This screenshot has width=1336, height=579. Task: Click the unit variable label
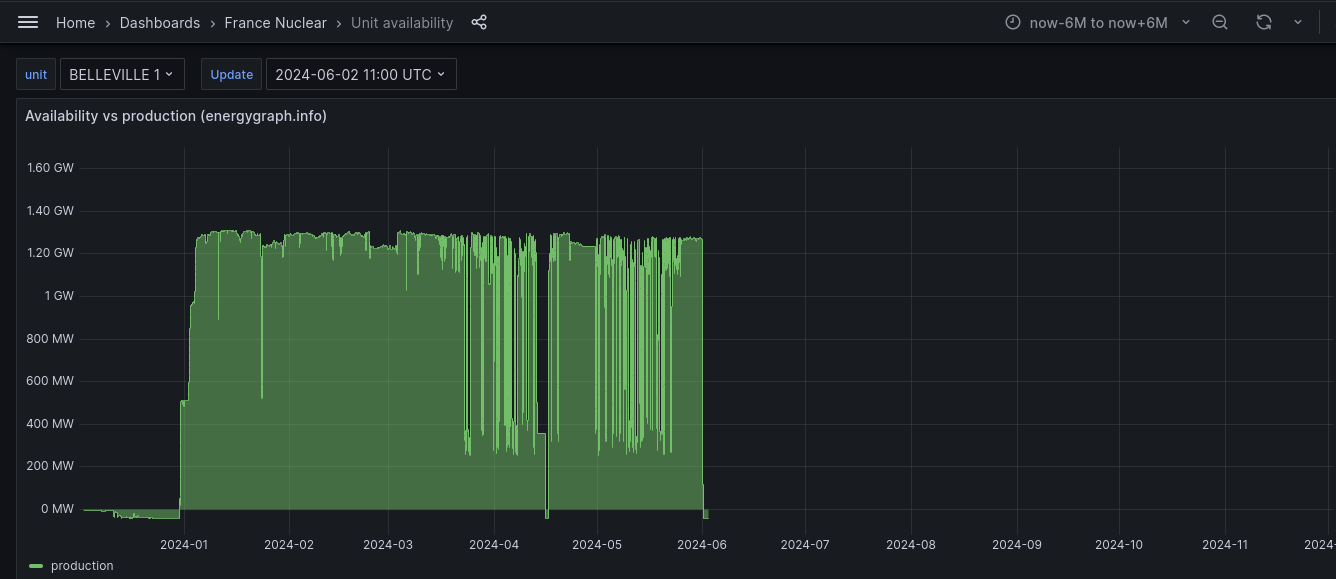click(x=36, y=74)
